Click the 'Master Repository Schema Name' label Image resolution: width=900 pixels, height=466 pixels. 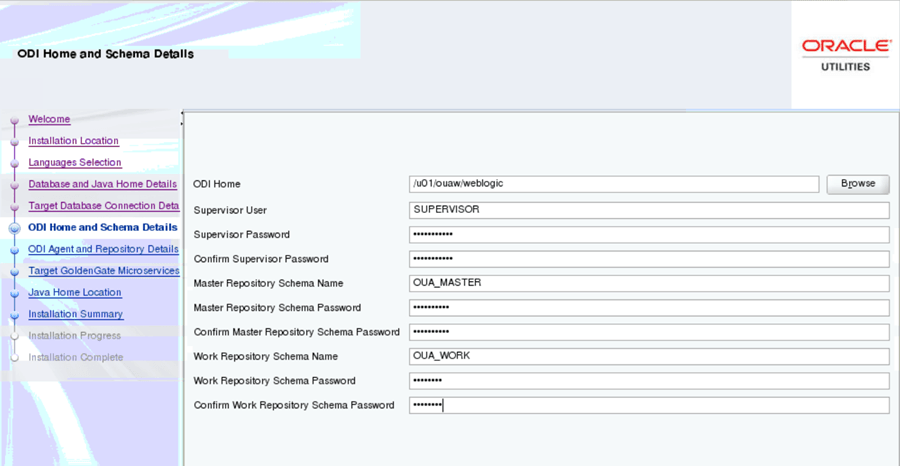coord(268,283)
